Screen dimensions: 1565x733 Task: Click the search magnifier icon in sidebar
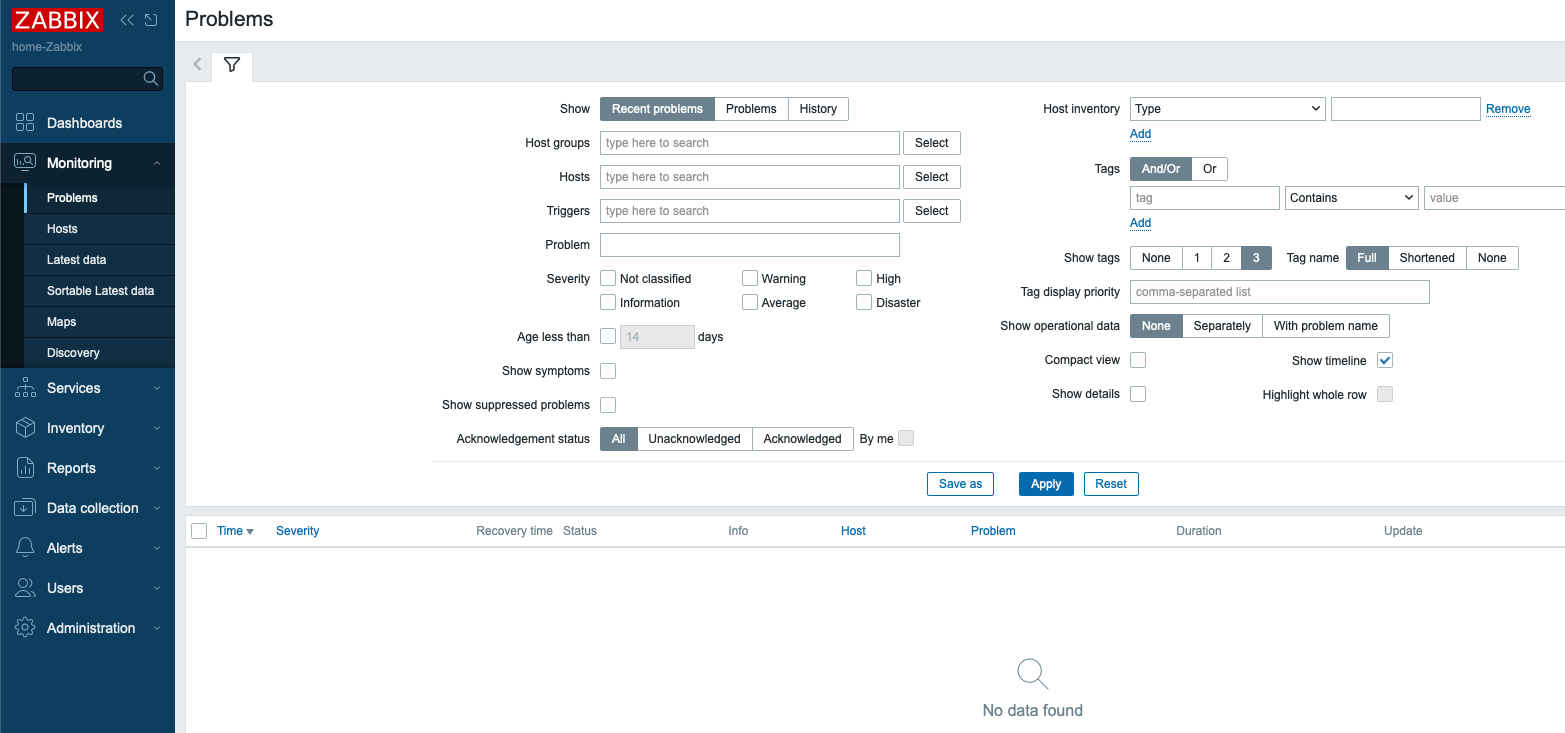coord(151,78)
